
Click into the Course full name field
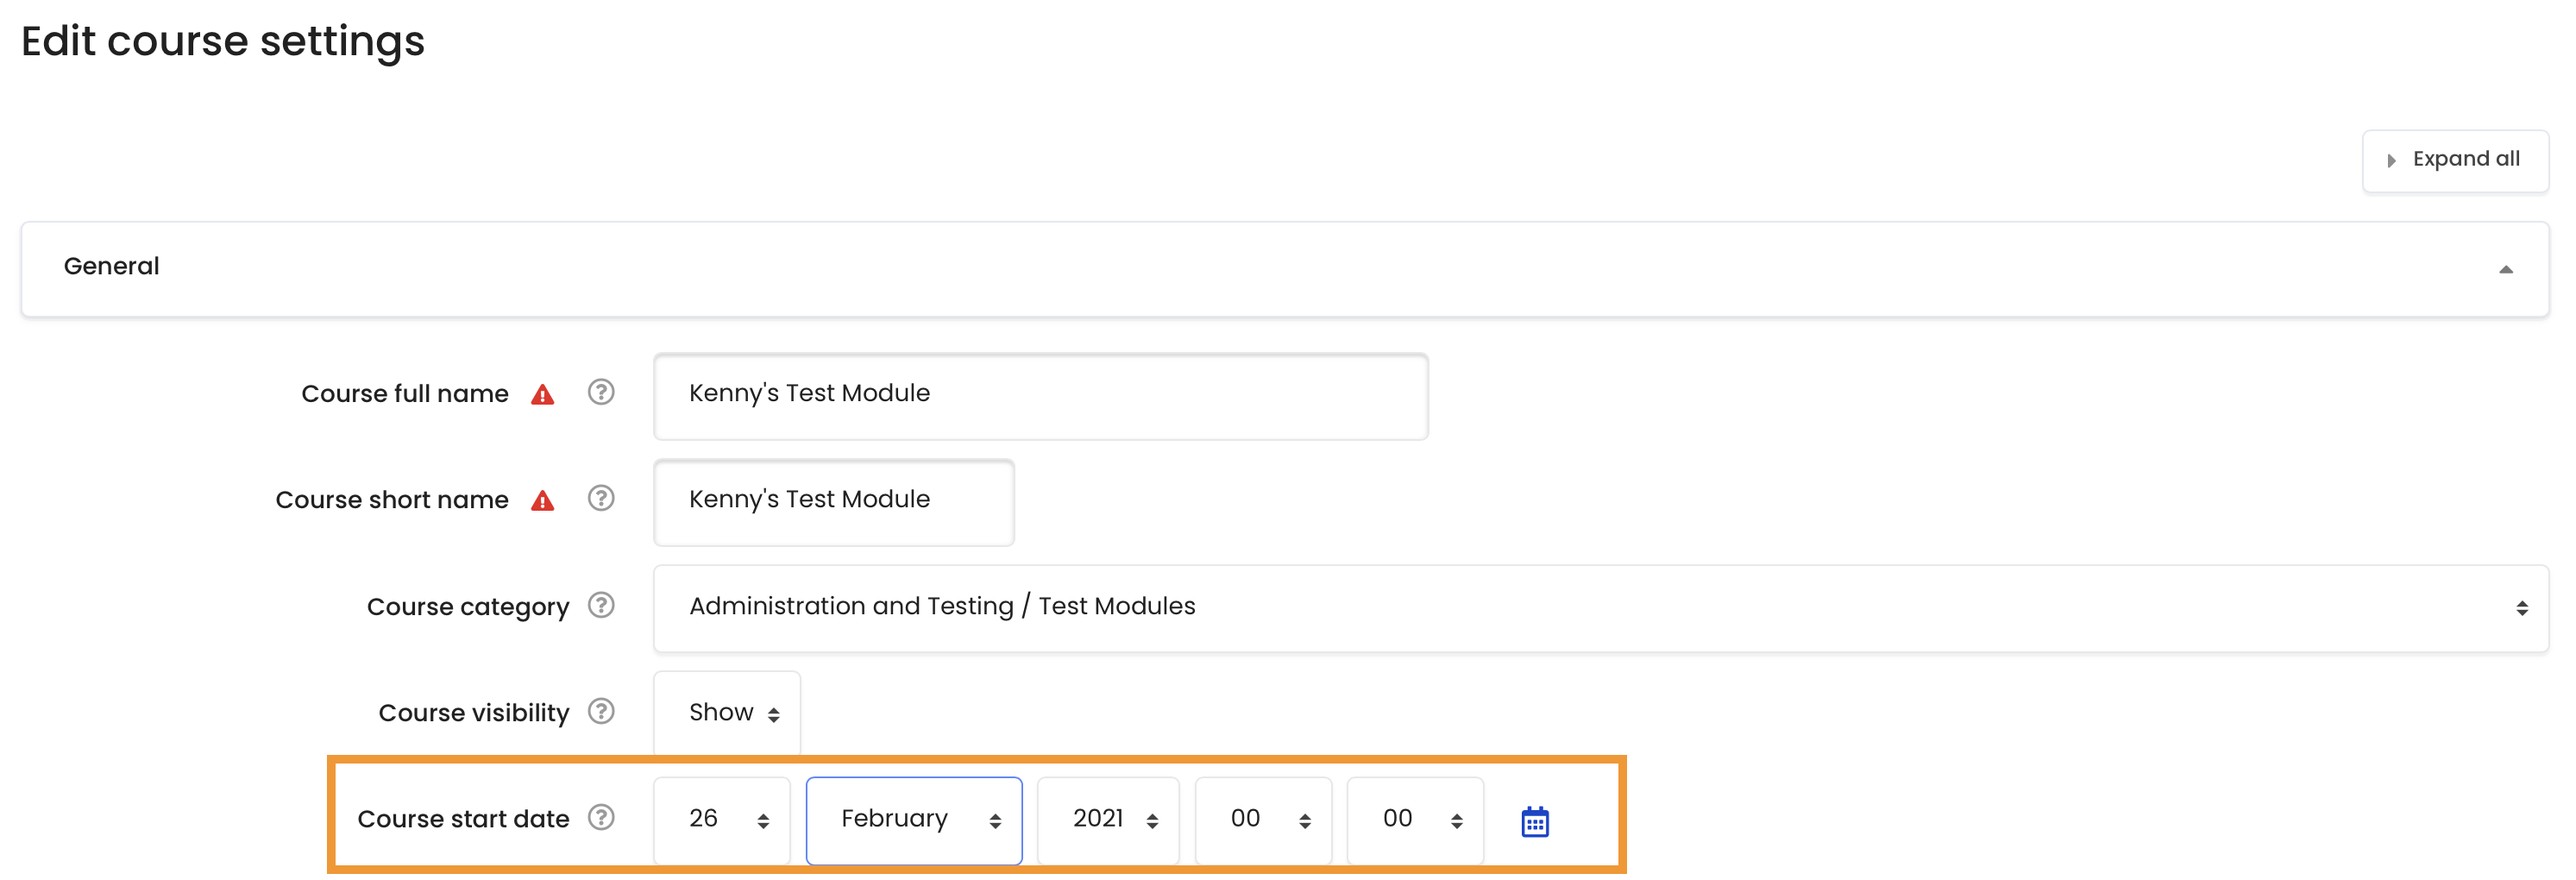pyautogui.click(x=1040, y=395)
